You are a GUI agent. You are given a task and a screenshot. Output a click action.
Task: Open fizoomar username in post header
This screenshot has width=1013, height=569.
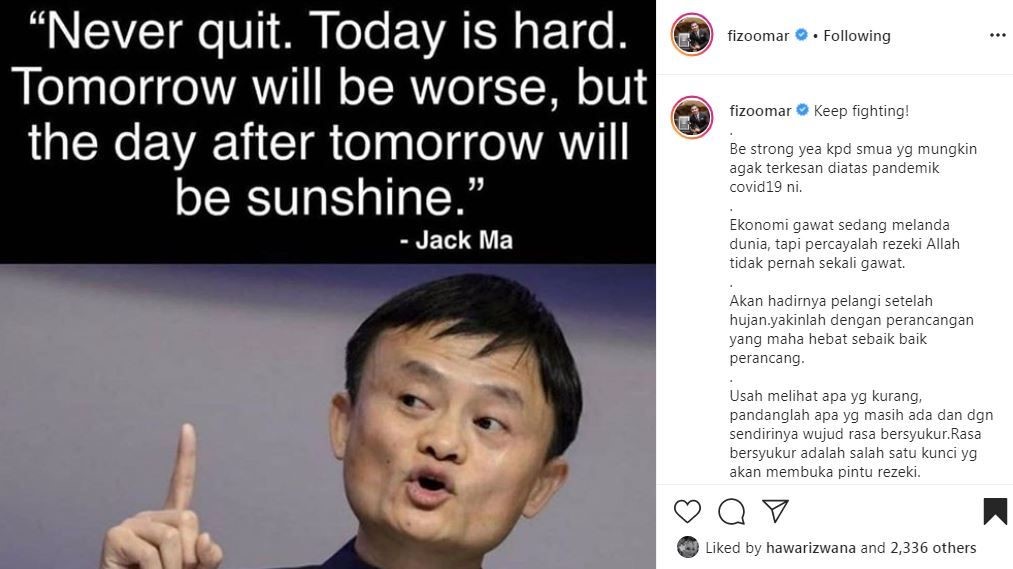pos(758,36)
